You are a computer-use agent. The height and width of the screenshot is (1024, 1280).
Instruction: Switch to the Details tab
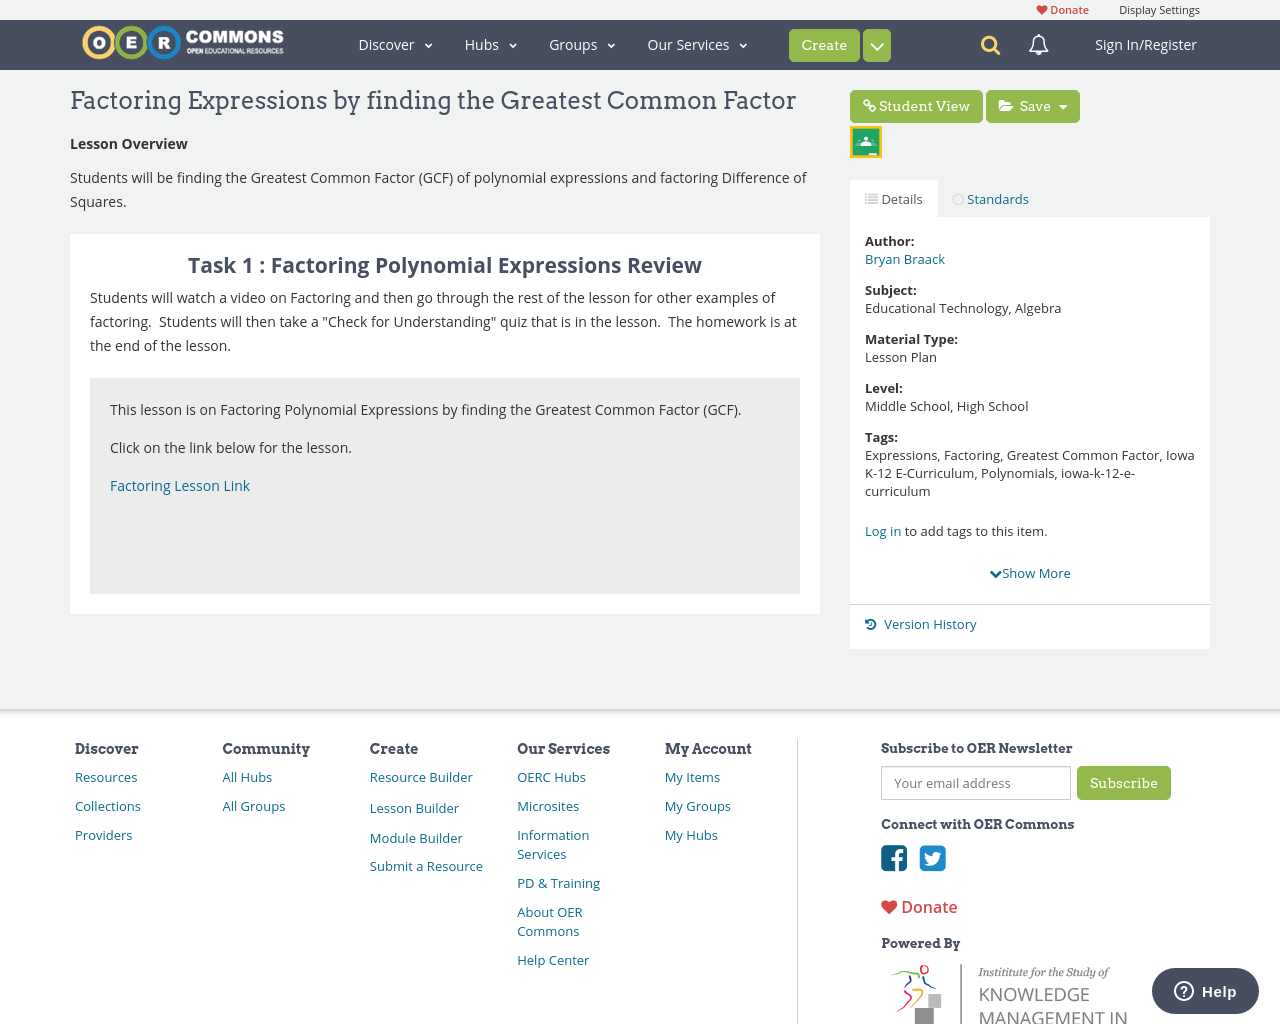(893, 198)
